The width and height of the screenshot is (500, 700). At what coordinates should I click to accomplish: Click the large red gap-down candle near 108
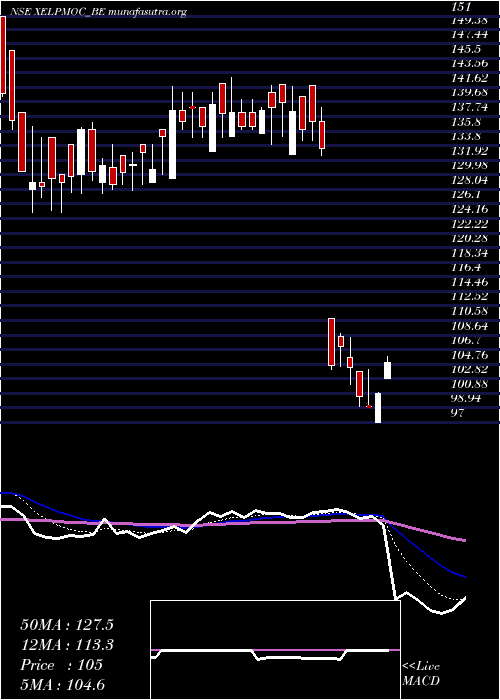click(x=331, y=343)
